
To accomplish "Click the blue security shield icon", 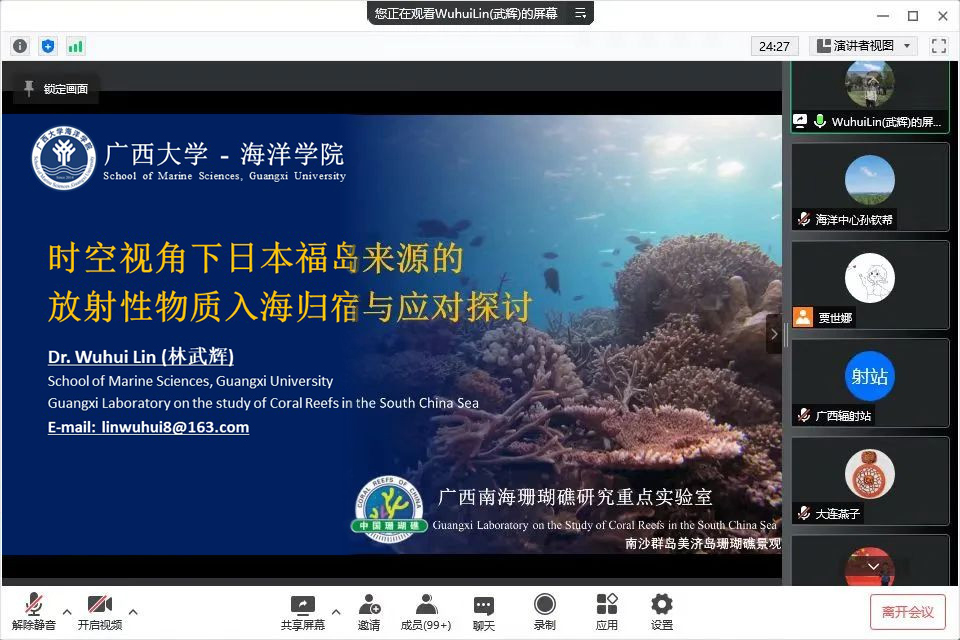I will click(x=48, y=46).
